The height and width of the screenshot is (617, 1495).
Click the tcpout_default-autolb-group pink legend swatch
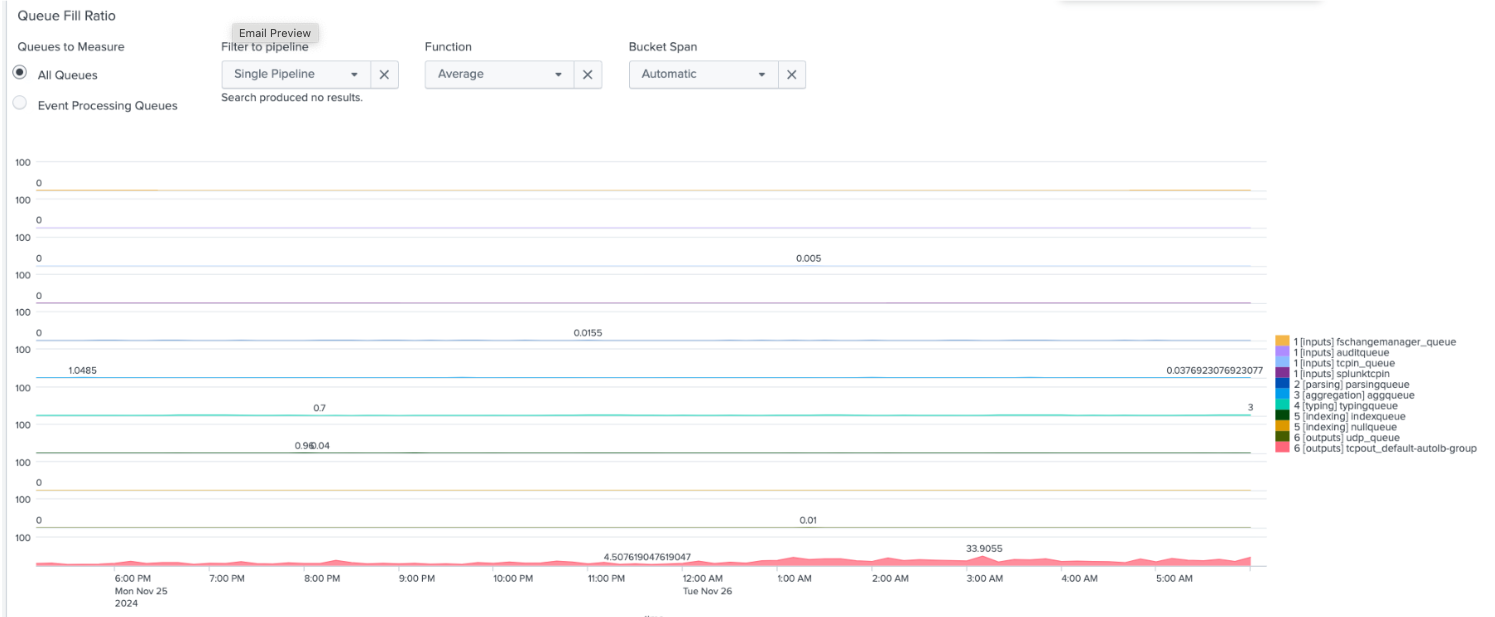click(1283, 448)
